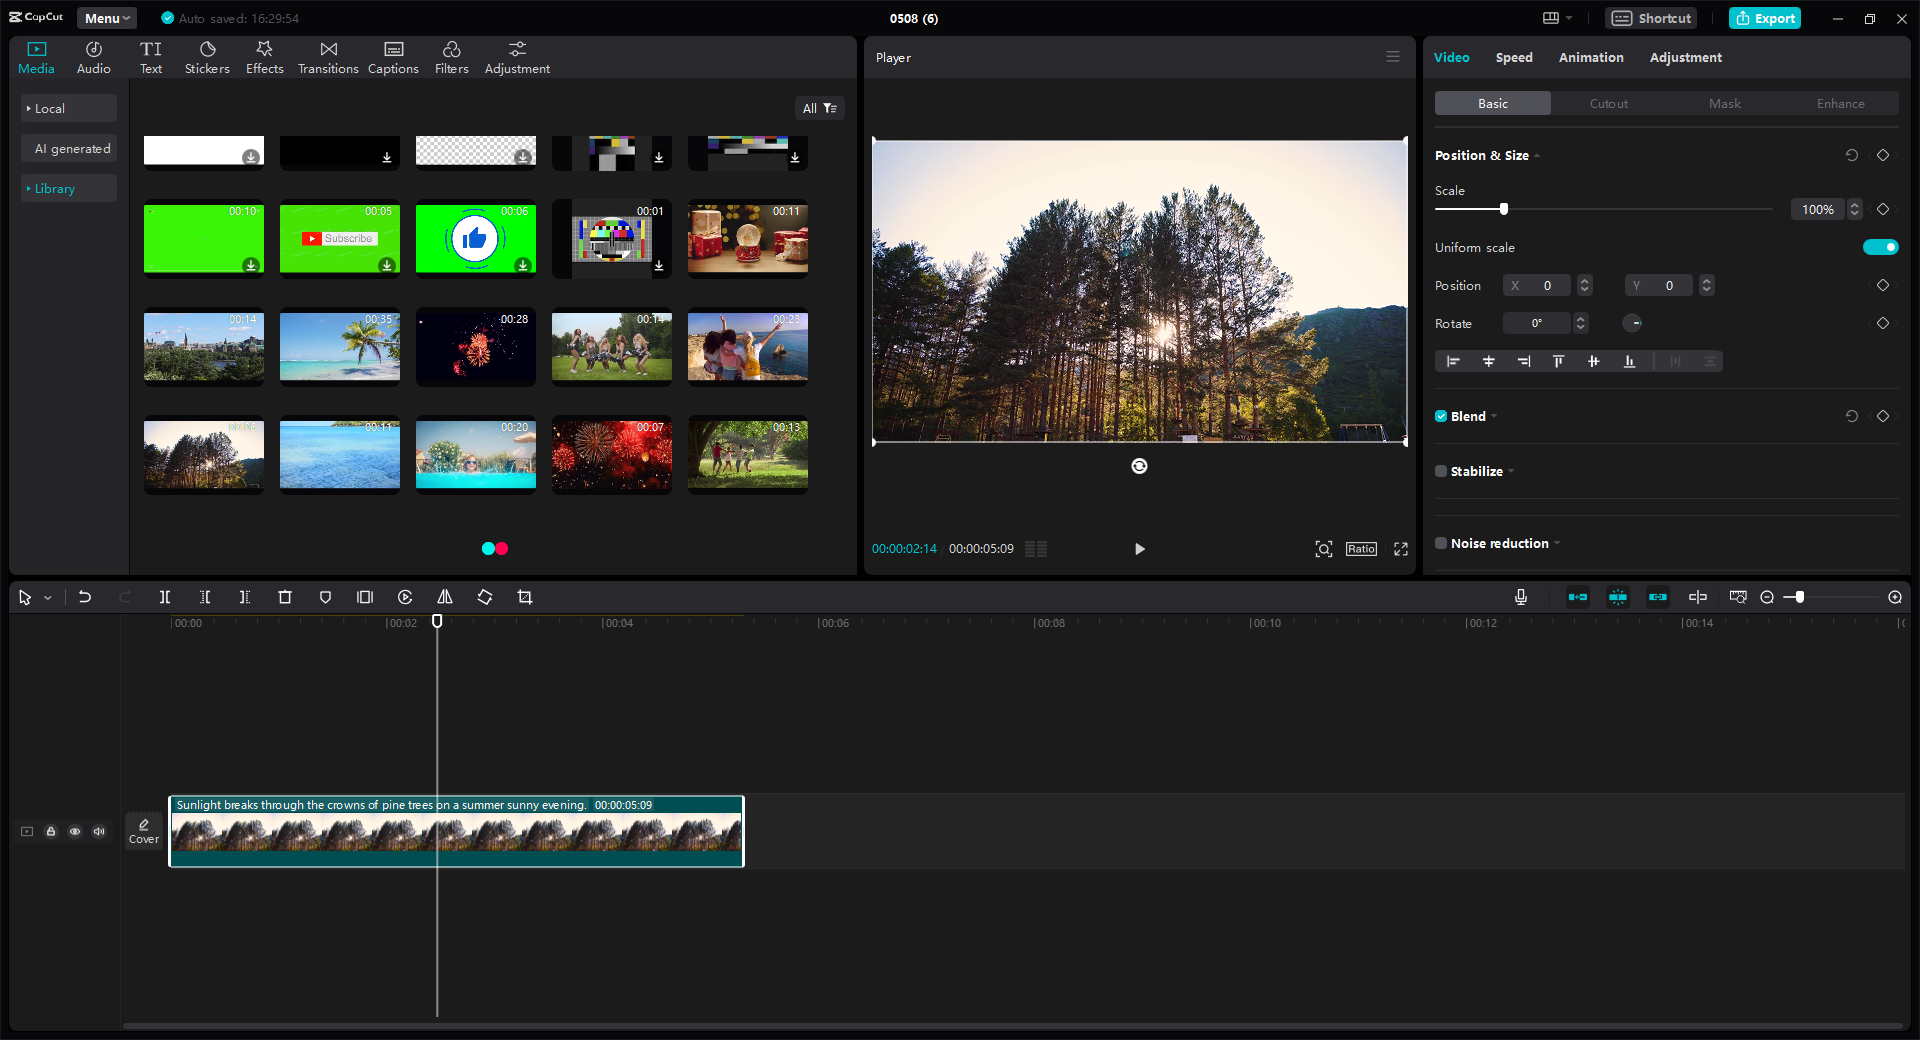Open the Menu dropdown in the title bar

point(105,17)
